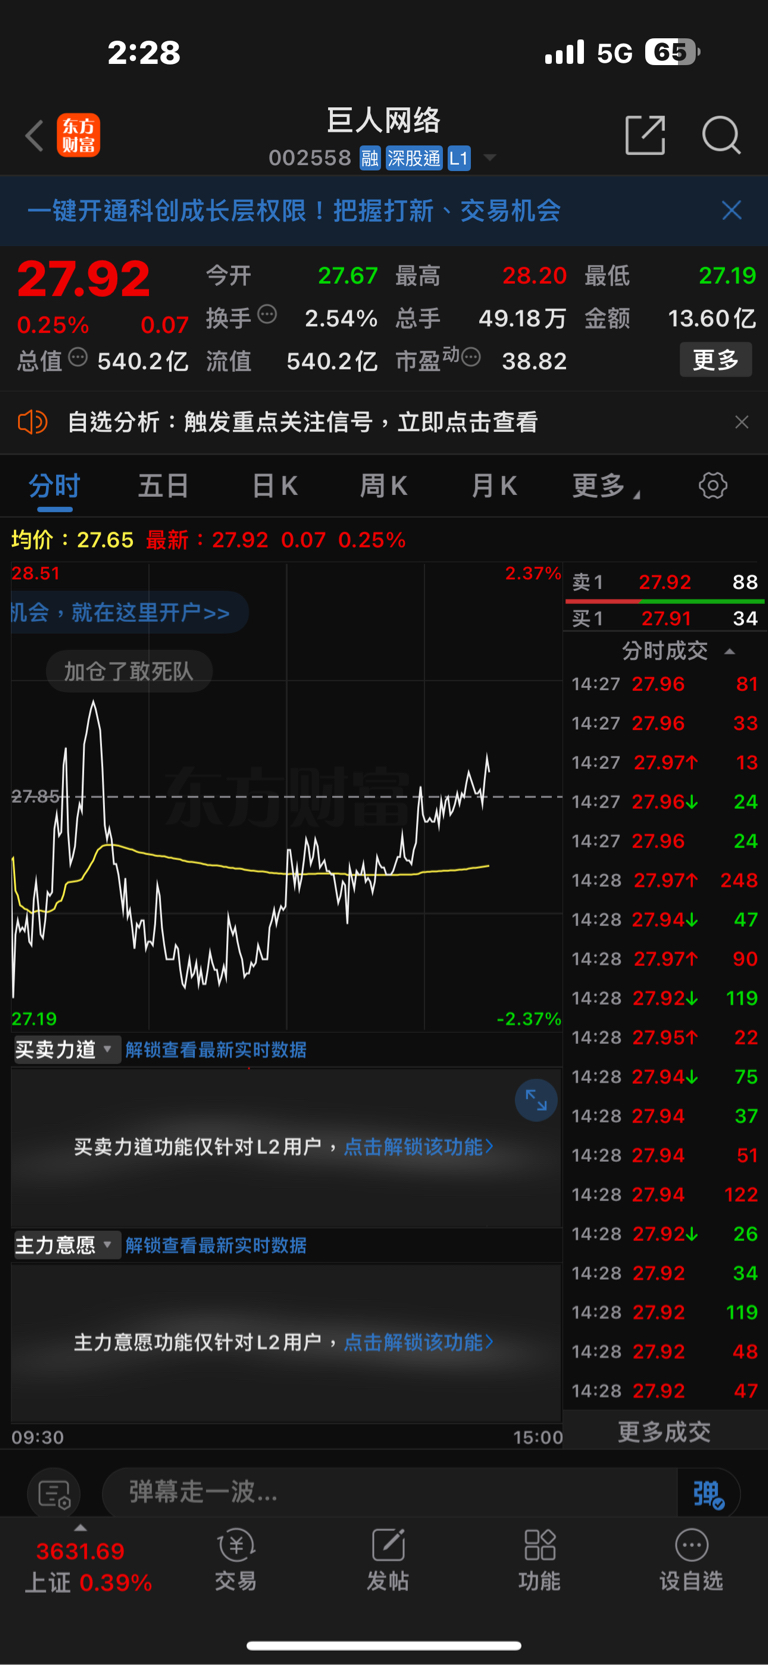Select the 分时 tab
The height and width of the screenshot is (1665, 768).
(x=54, y=486)
